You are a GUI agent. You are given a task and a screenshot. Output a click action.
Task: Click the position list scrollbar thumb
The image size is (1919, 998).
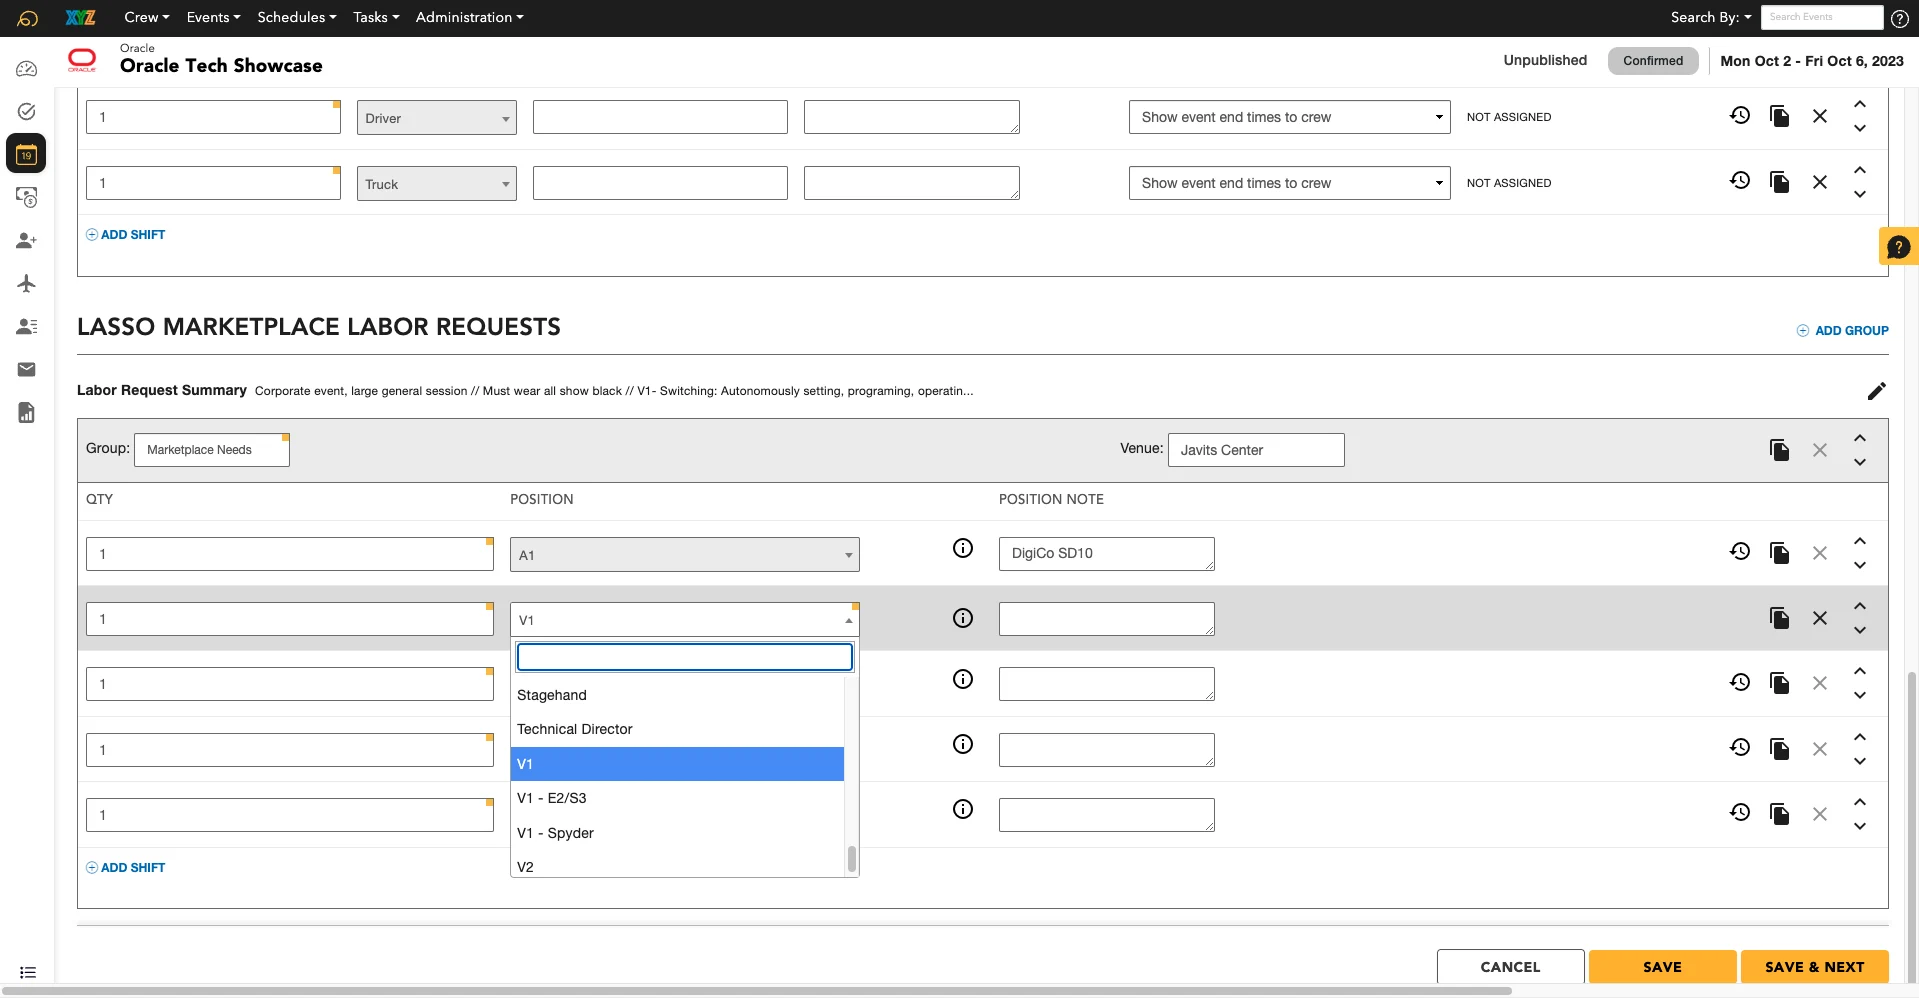tap(852, 859)
